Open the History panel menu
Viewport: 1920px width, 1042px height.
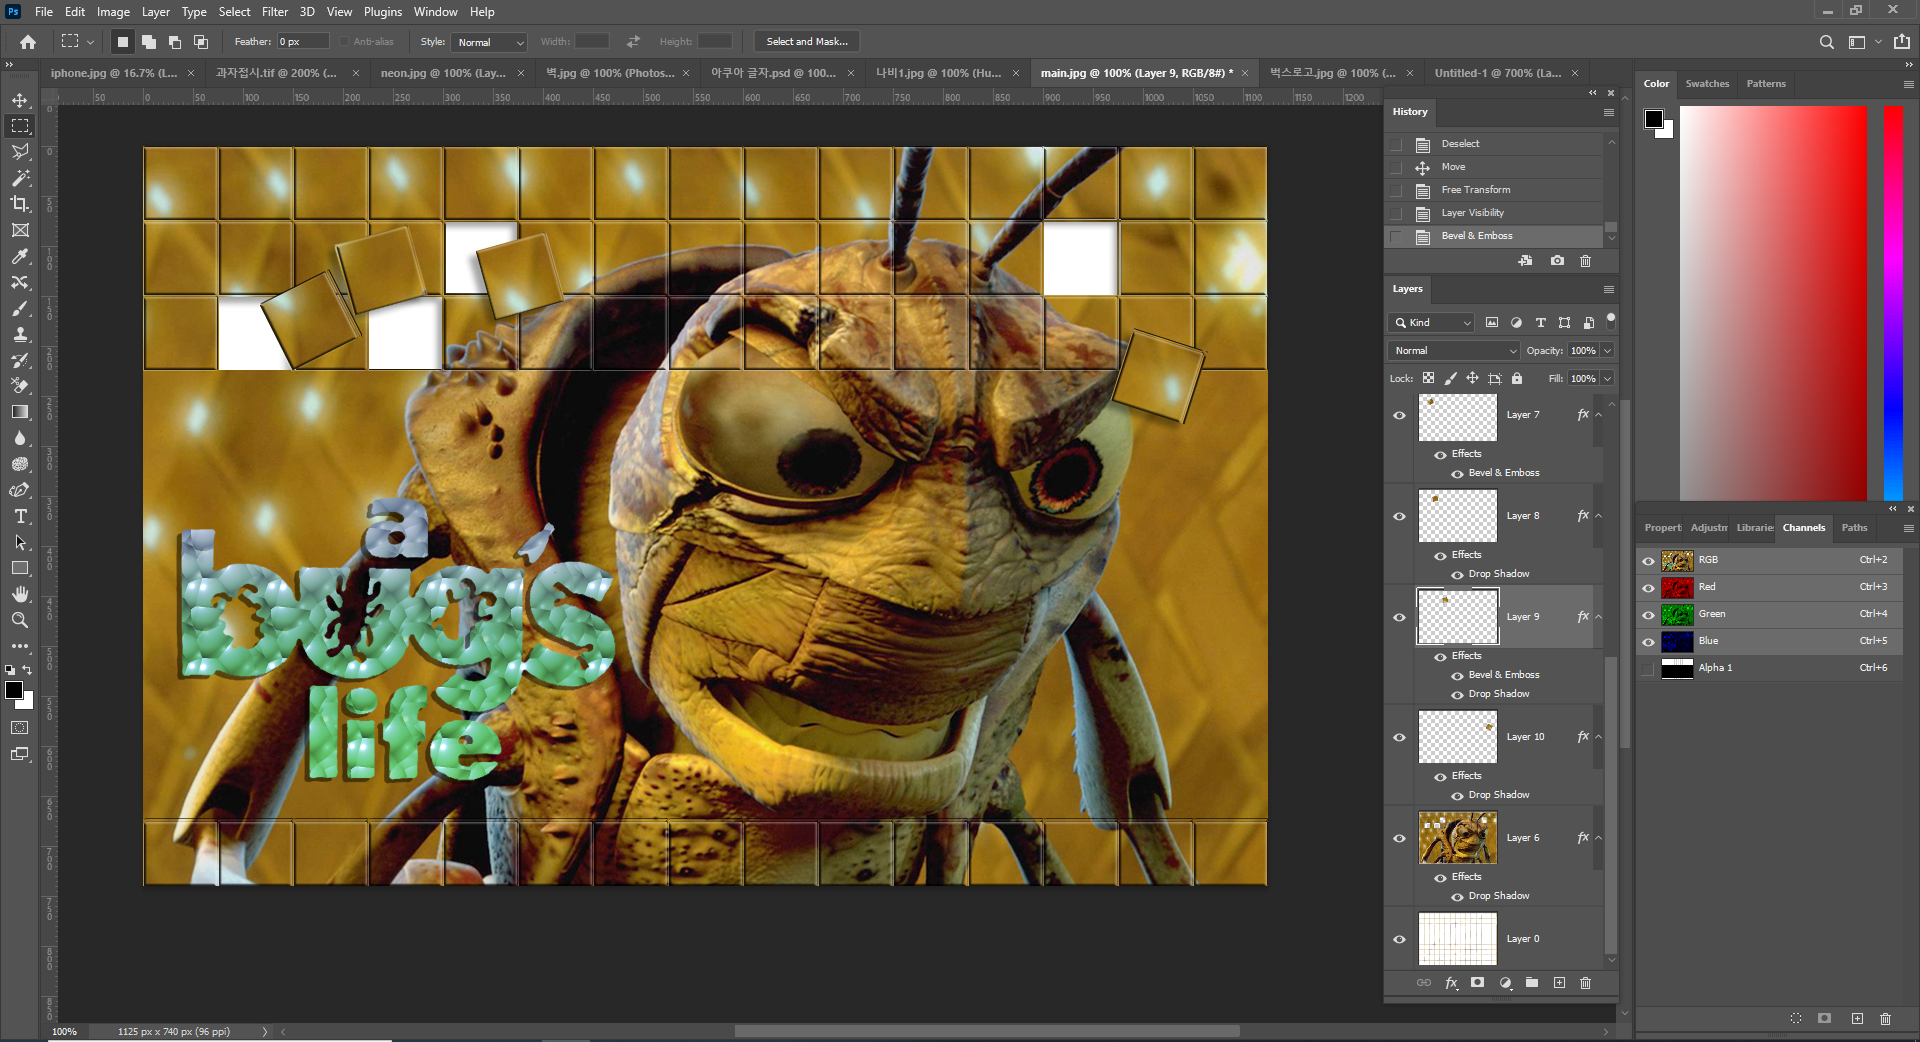[x=1609, y=113]
